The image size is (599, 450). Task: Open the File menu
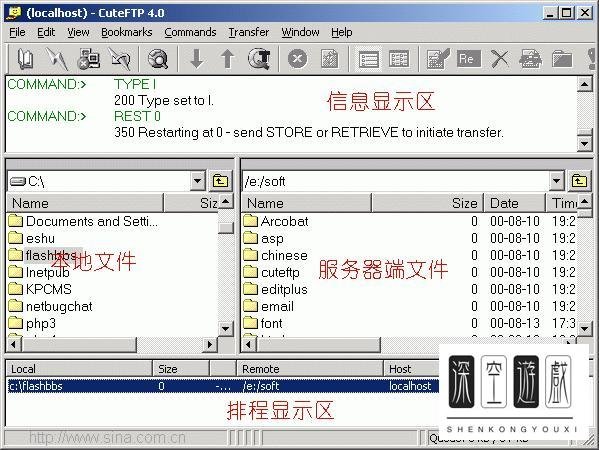[17, 32]
